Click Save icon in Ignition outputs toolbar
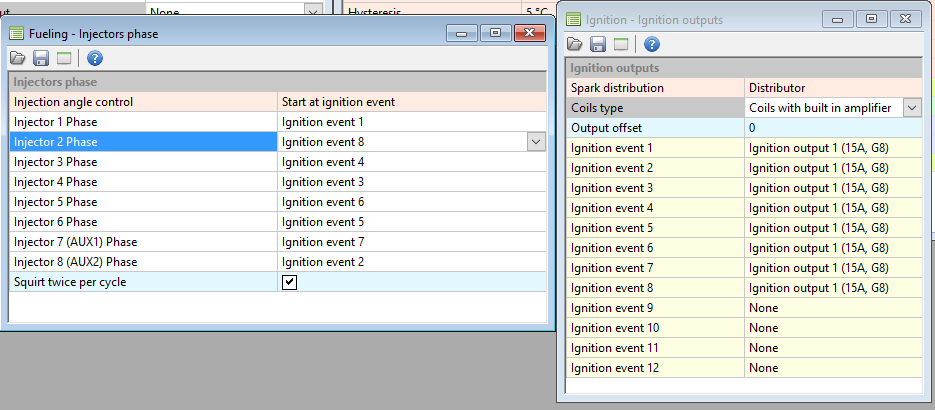 point(598,44)
